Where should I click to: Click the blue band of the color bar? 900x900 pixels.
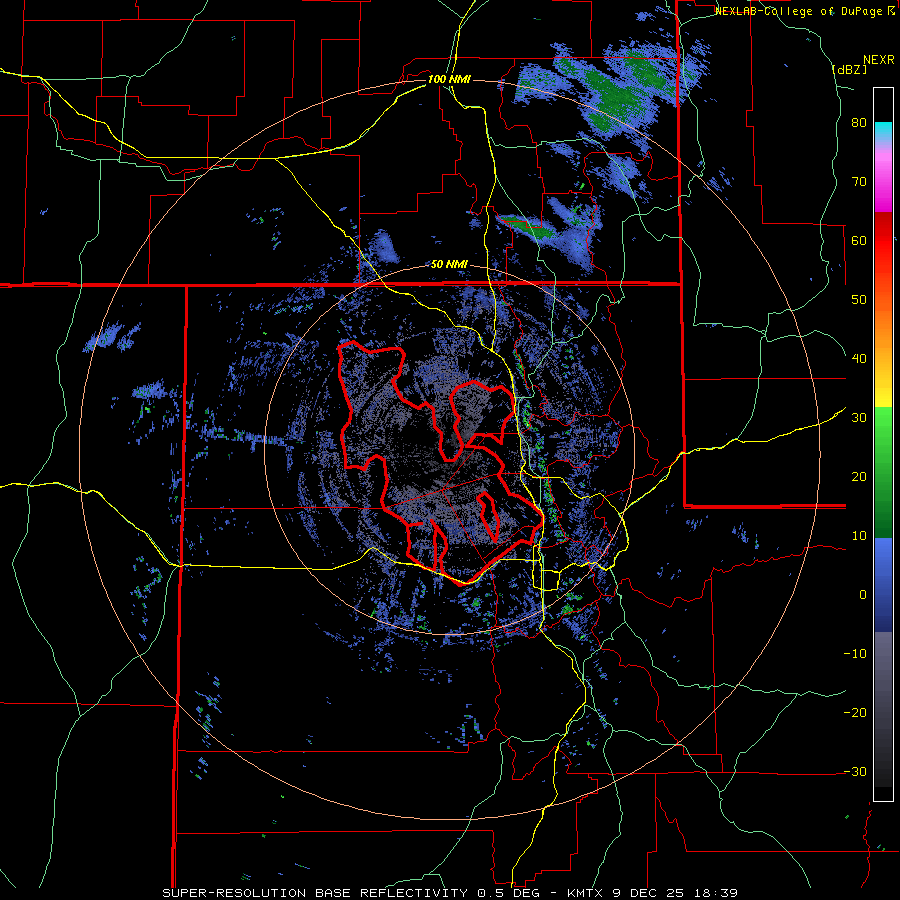pyautogui.click(x=883, y=585)
